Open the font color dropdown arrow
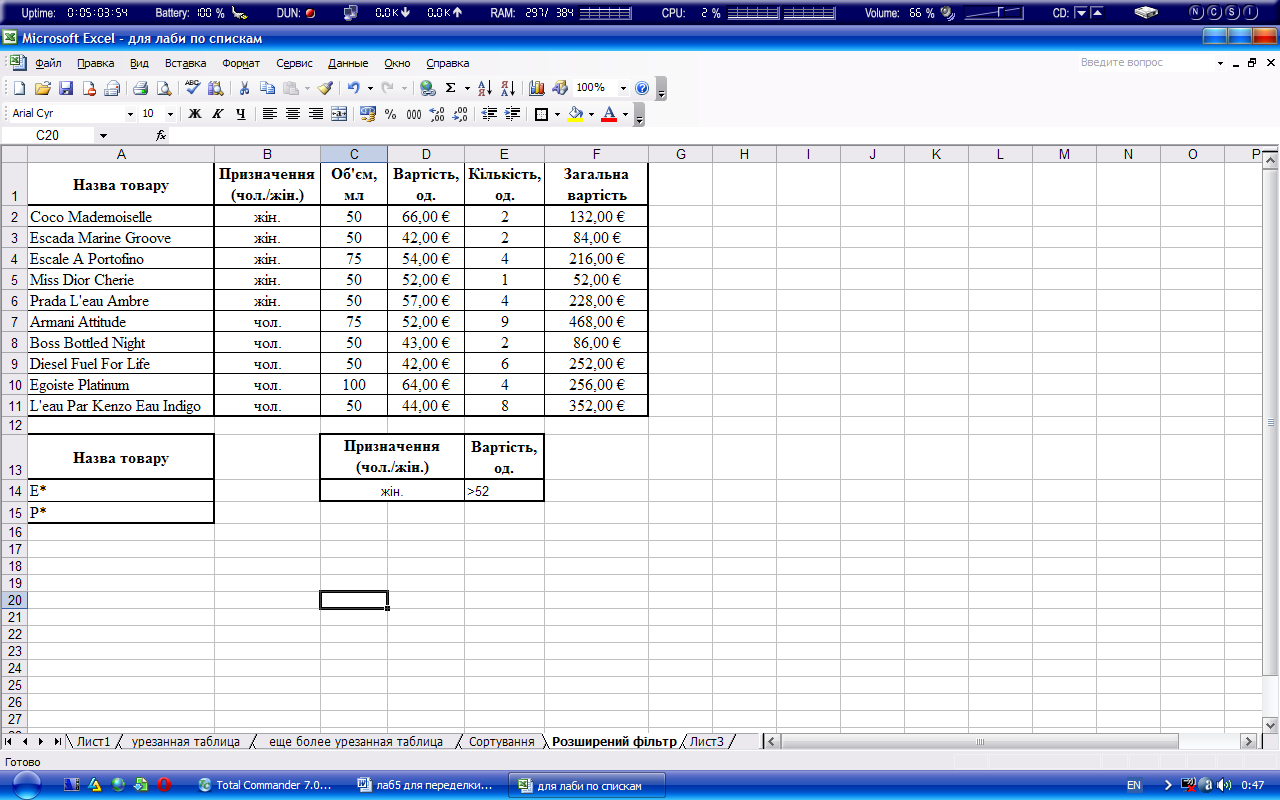 [x=625, y=114]
